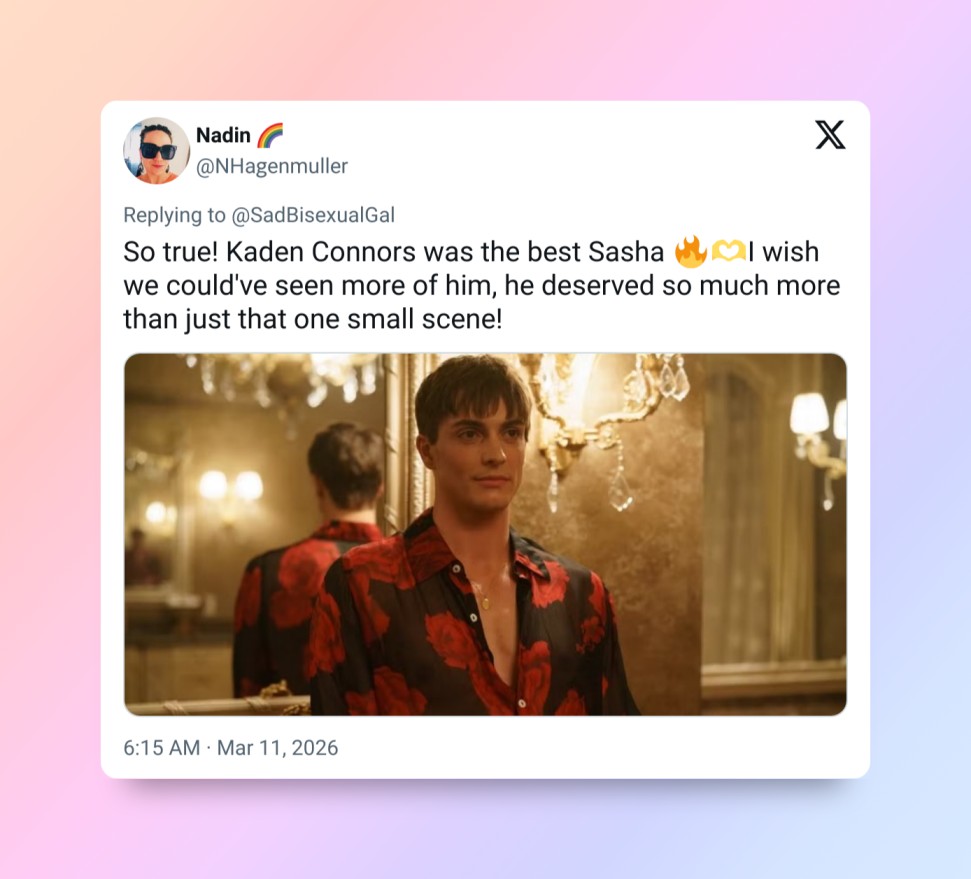This screenshot has height=879, width=971.
Task: Click the 'Replying to' label
Action: 175,215
